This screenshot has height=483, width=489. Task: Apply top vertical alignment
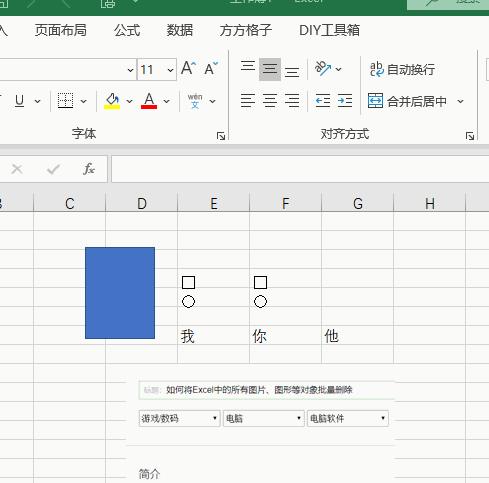248,66
